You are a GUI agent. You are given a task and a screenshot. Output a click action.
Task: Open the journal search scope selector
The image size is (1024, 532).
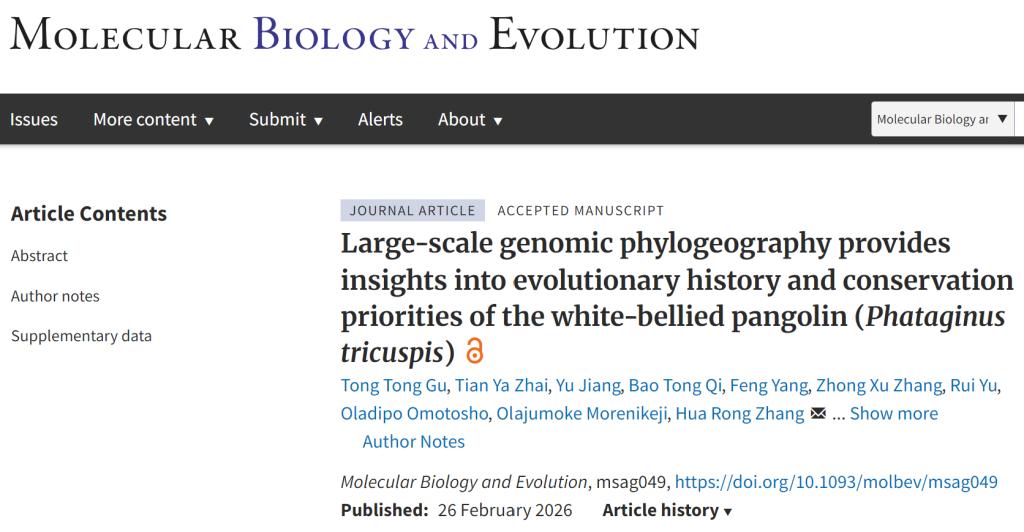click(x=941, y=119)
